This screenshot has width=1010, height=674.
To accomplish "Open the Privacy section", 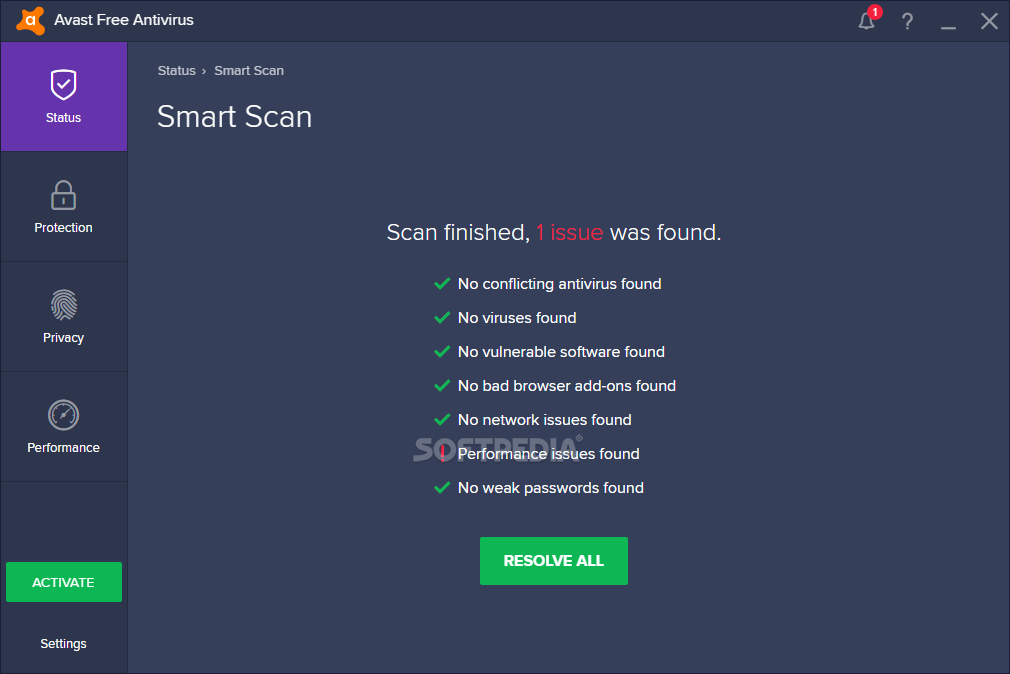I will (x=64, y=317).
